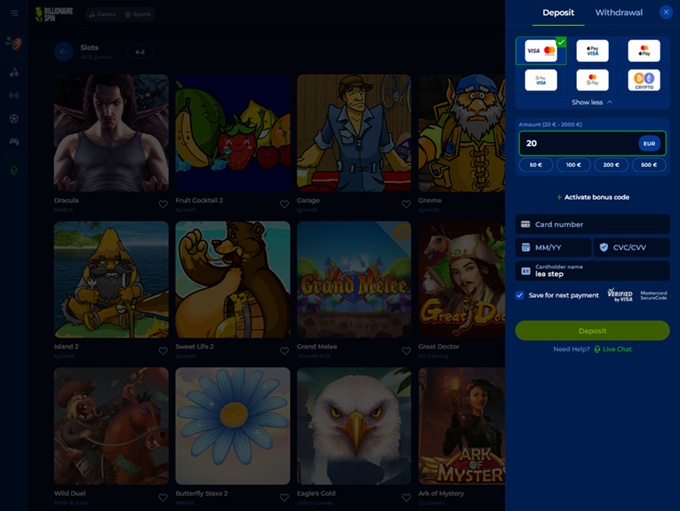
Task: Click the game controller sidebar icon
Action: tap(14, 142)
